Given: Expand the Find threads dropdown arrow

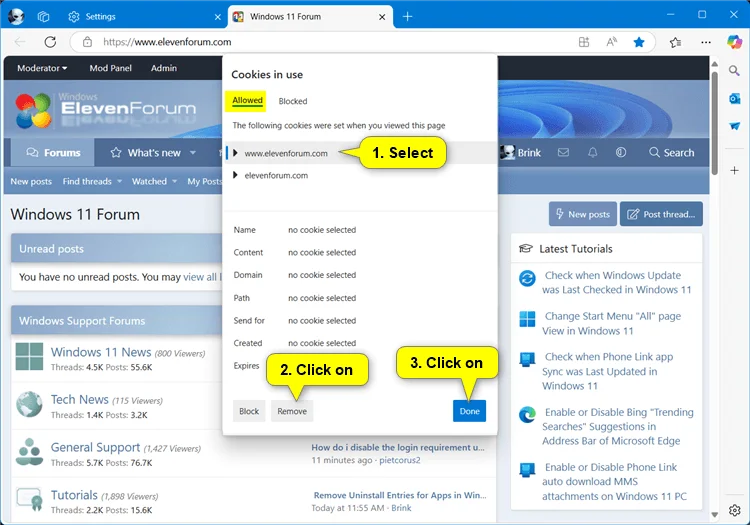Looking at the screenshot, I should [120, 181].
